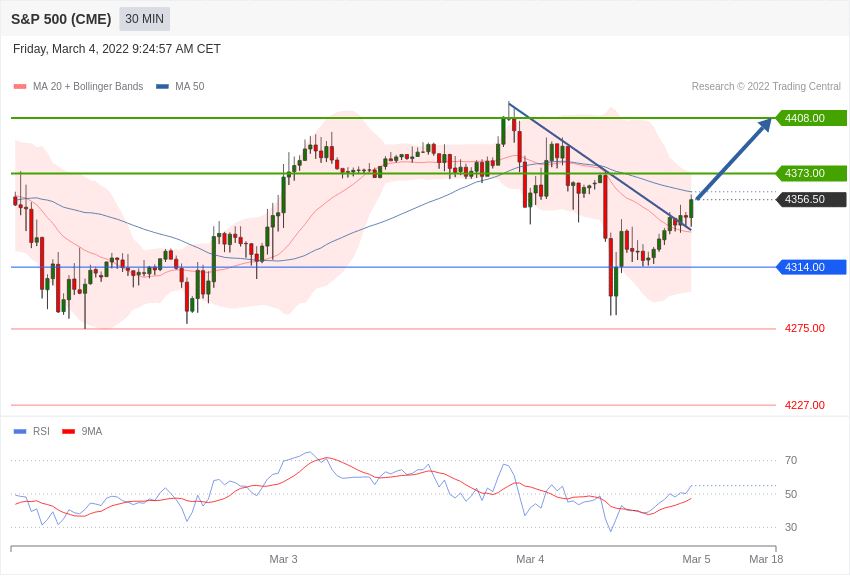Click the red 9MA legend swatch

point(69,432)
